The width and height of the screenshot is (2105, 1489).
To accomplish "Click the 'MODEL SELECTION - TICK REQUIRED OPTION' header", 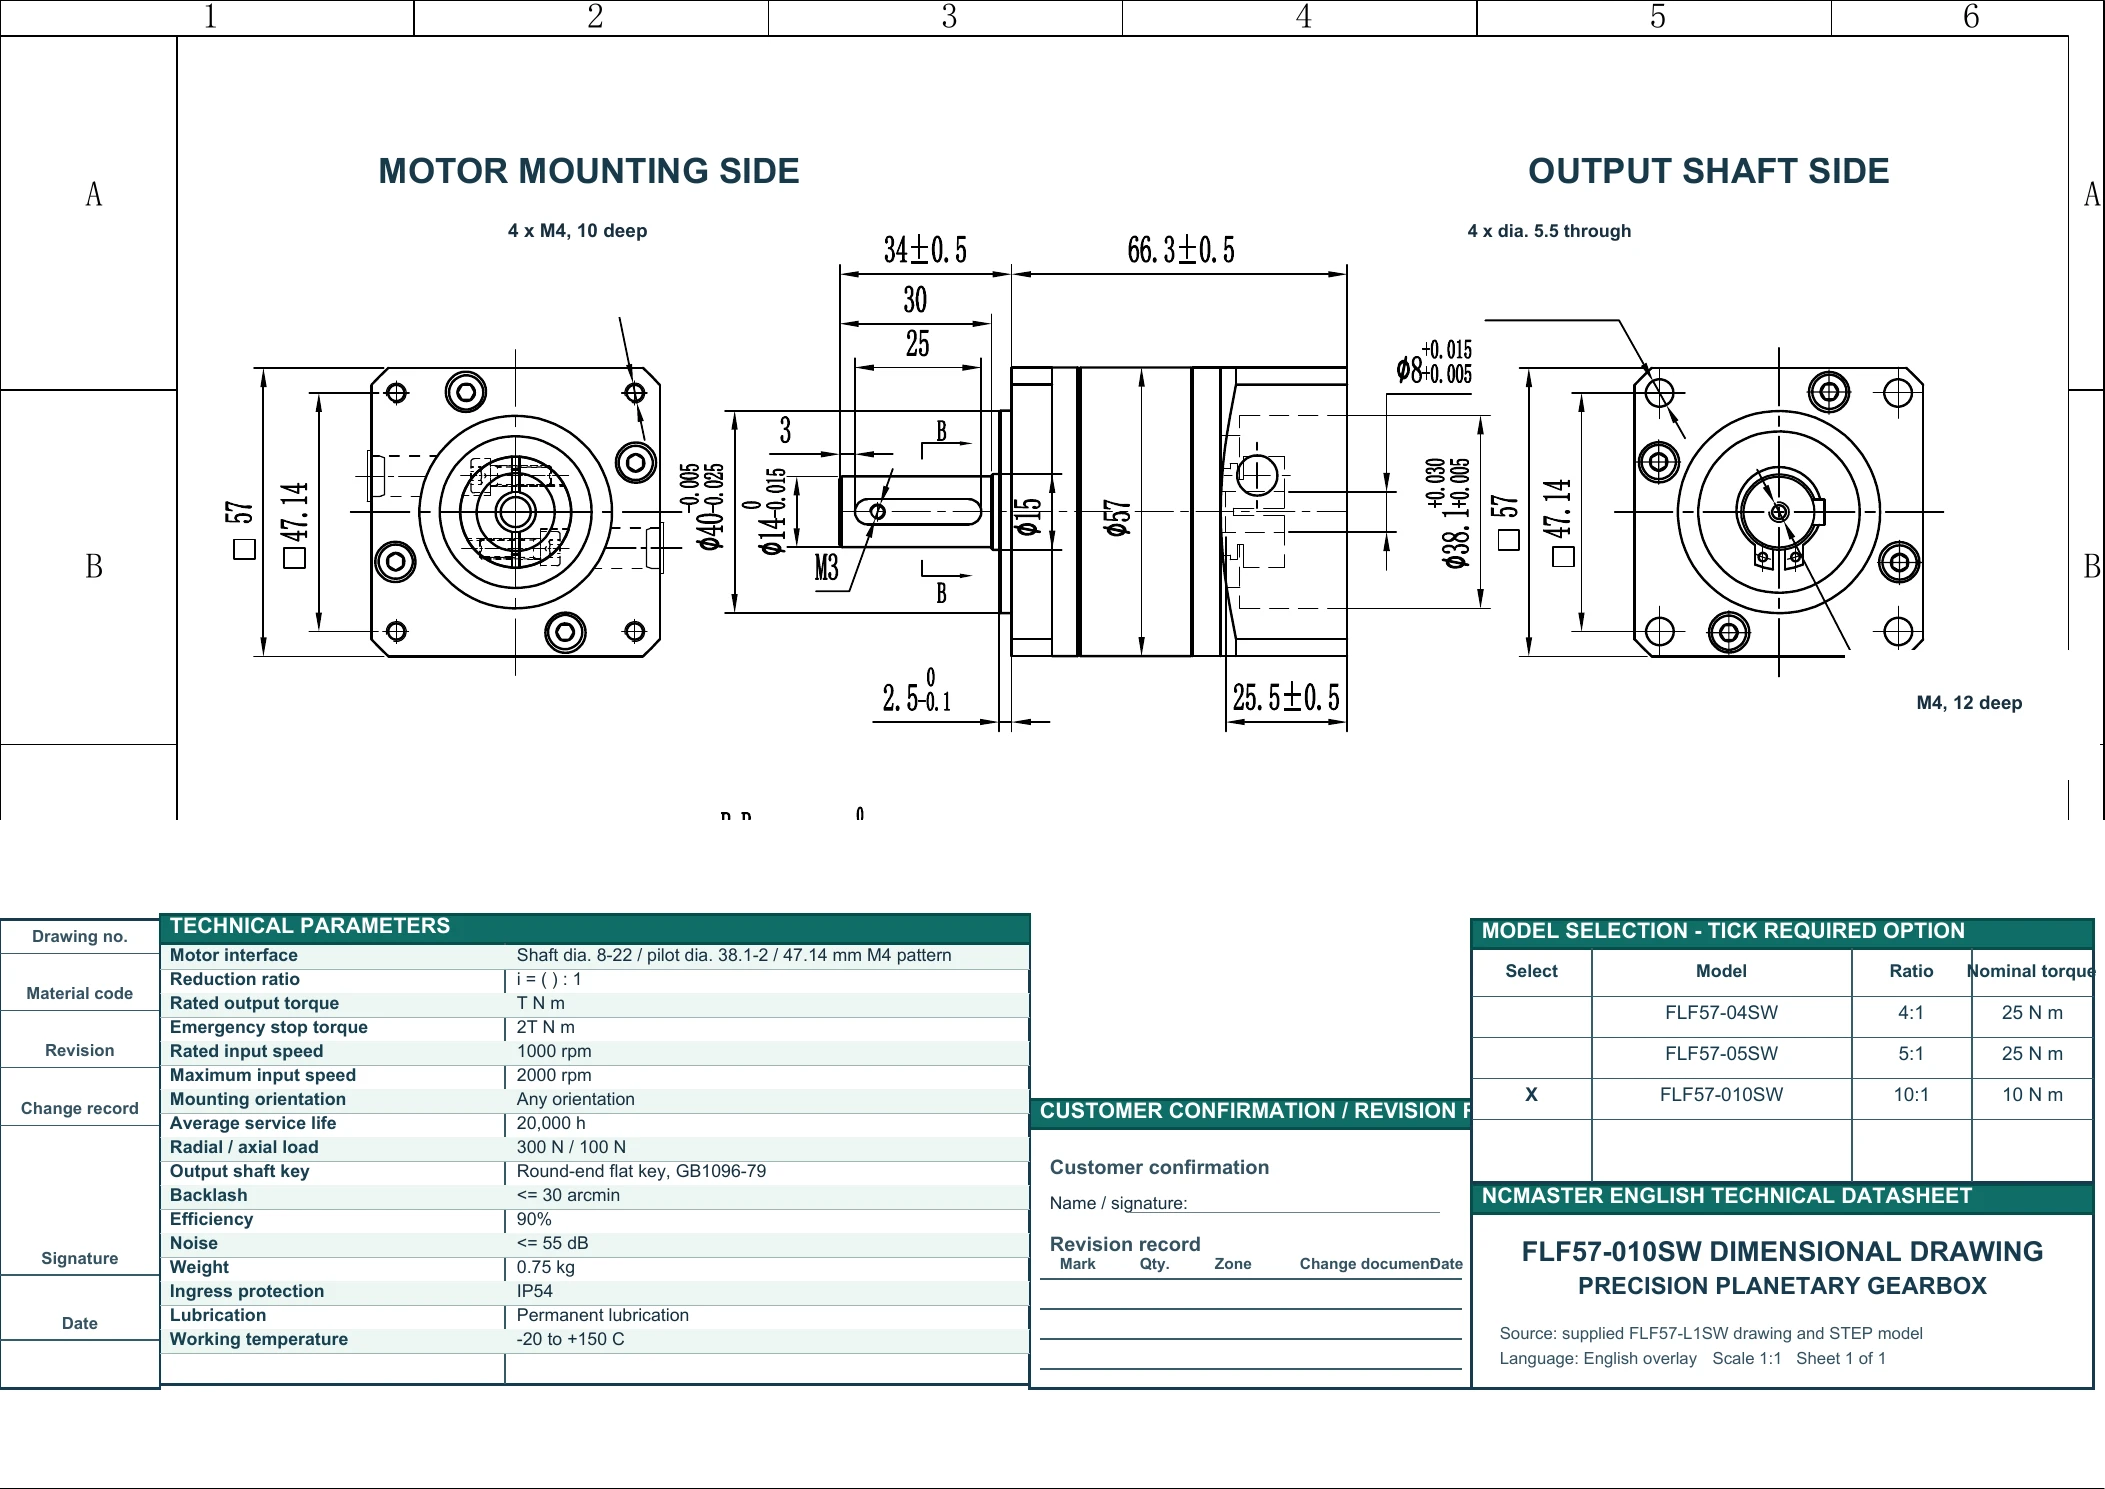I will tap(1782, 932).
